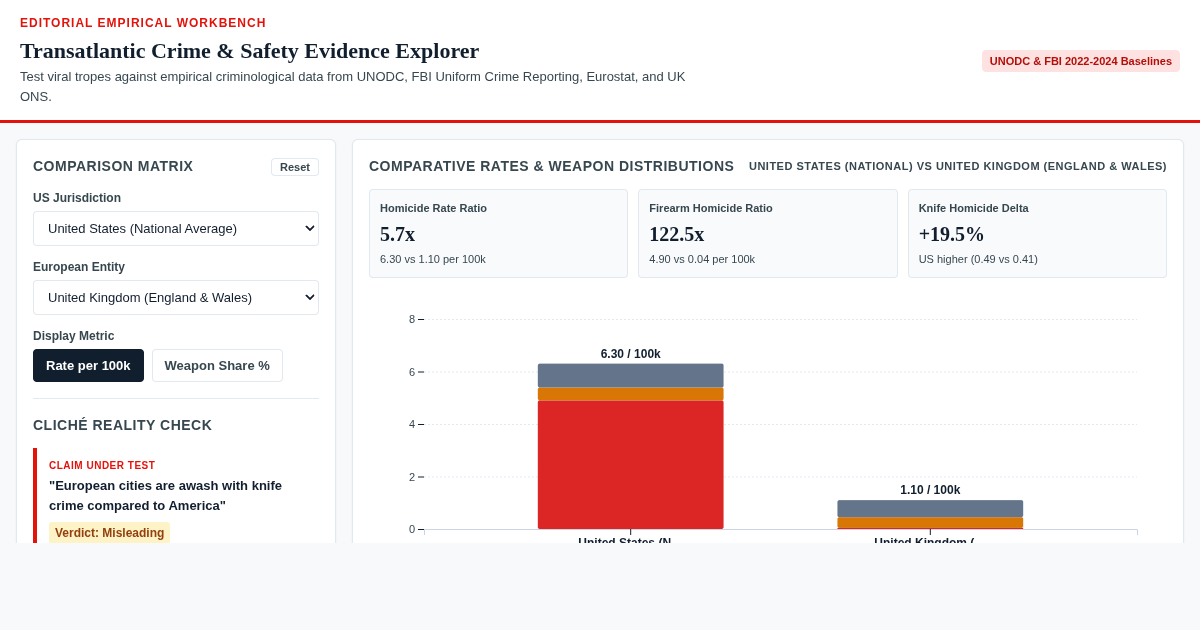Click the red firearm segment of US bar
This screenshot has width=1200, height=630.
630,465
